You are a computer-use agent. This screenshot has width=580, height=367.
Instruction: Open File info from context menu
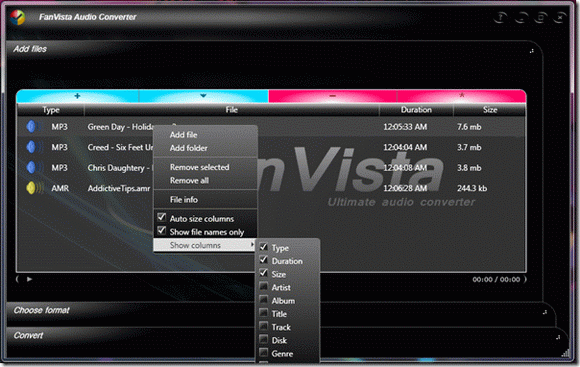pyautogui.click(x=184, y=200)
